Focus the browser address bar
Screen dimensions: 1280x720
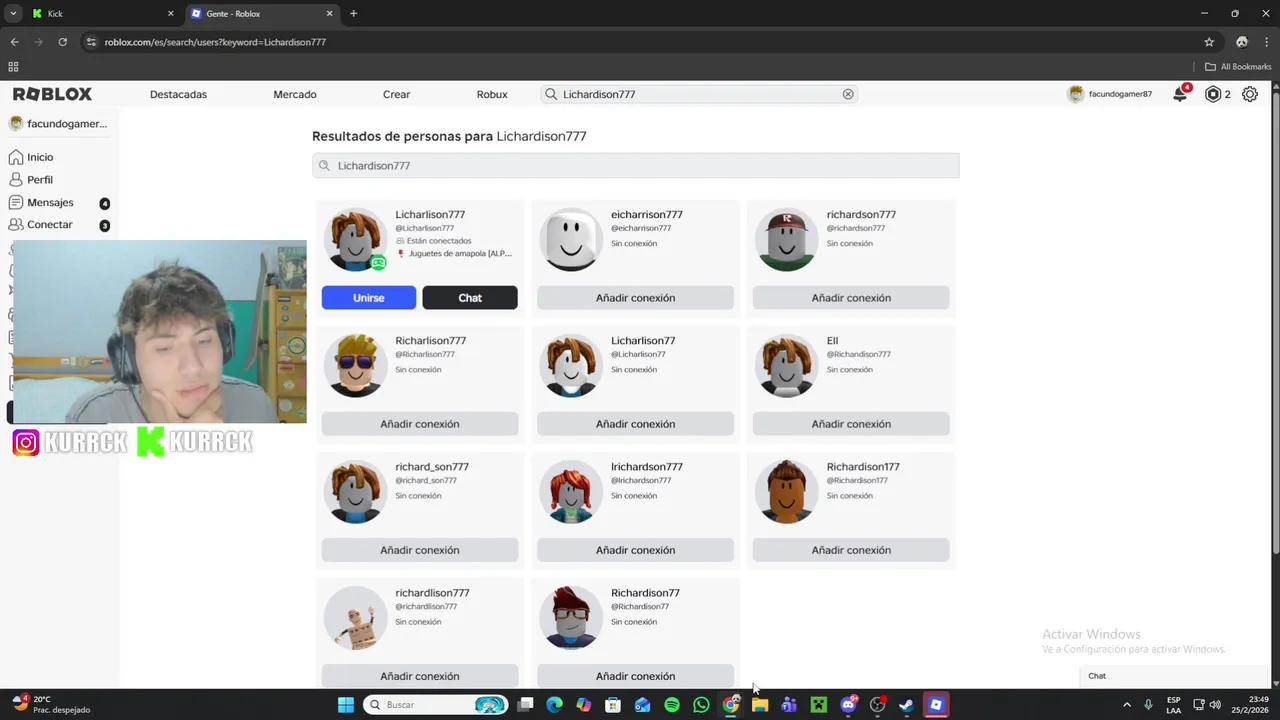point(640,42)
